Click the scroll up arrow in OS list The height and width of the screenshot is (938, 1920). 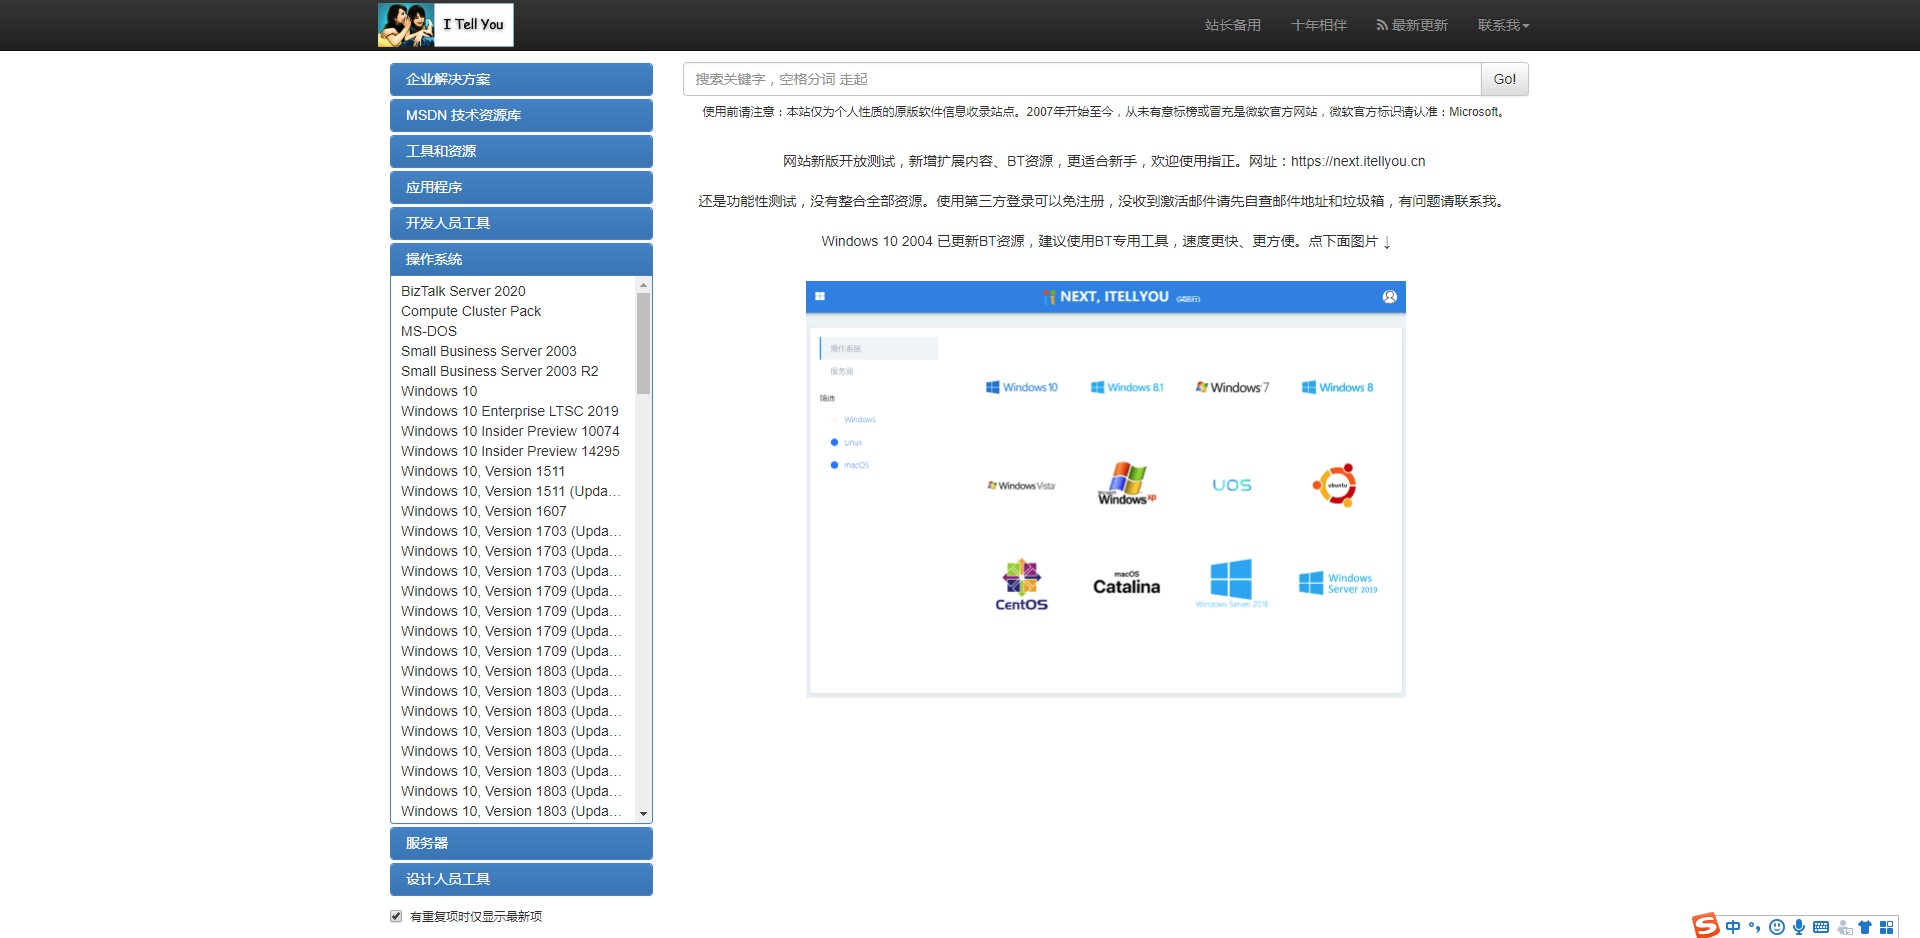coord(643,286)
